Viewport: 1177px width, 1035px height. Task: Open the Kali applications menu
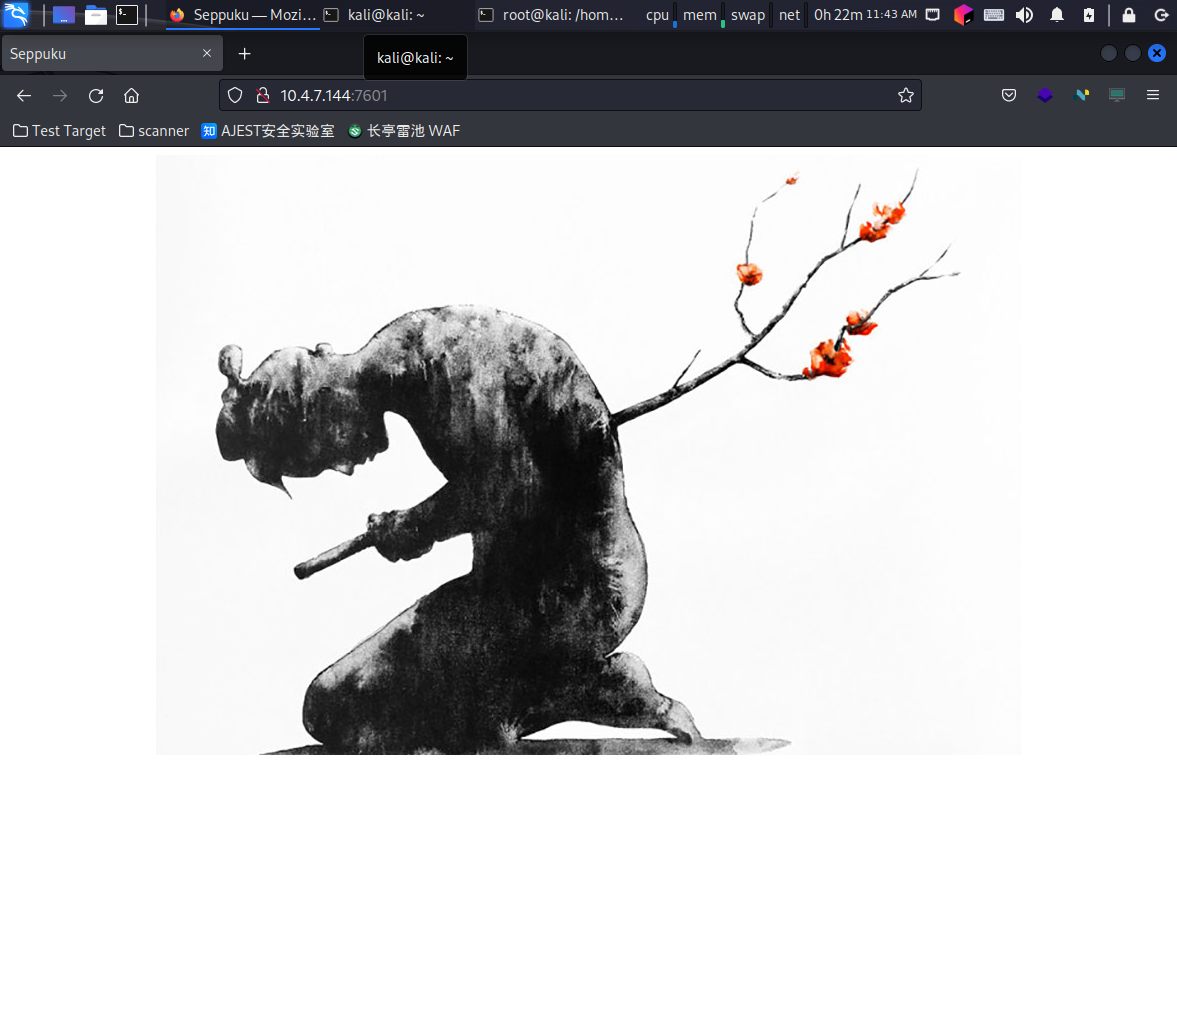16,14
